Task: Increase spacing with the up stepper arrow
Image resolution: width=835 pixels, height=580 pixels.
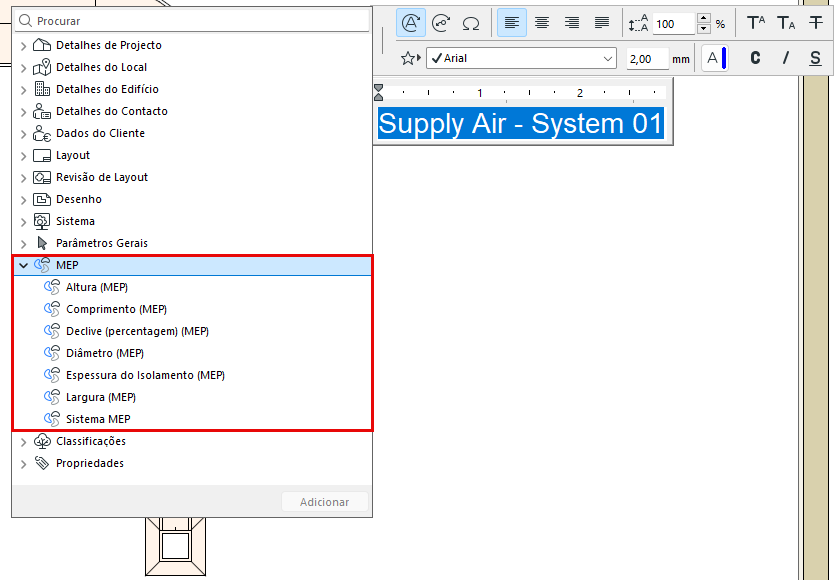Action: click(704, 18)
